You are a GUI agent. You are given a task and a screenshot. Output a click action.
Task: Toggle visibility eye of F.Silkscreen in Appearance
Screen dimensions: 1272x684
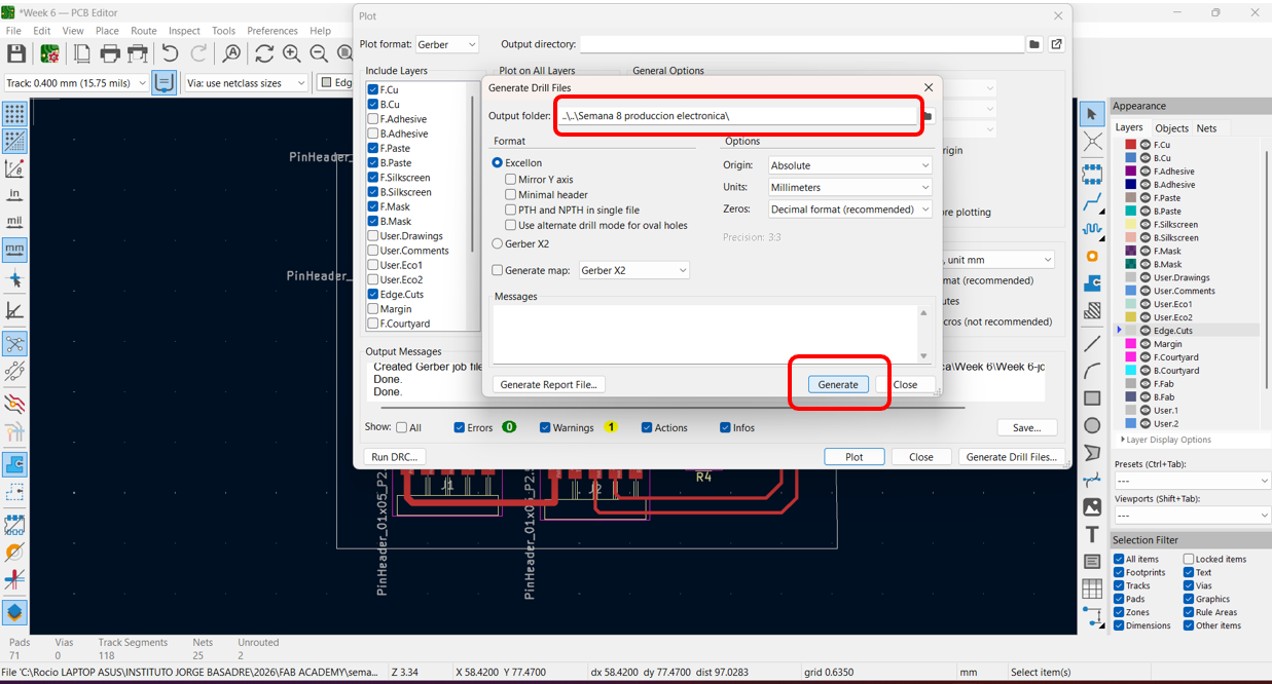[x=1145, y=225]
